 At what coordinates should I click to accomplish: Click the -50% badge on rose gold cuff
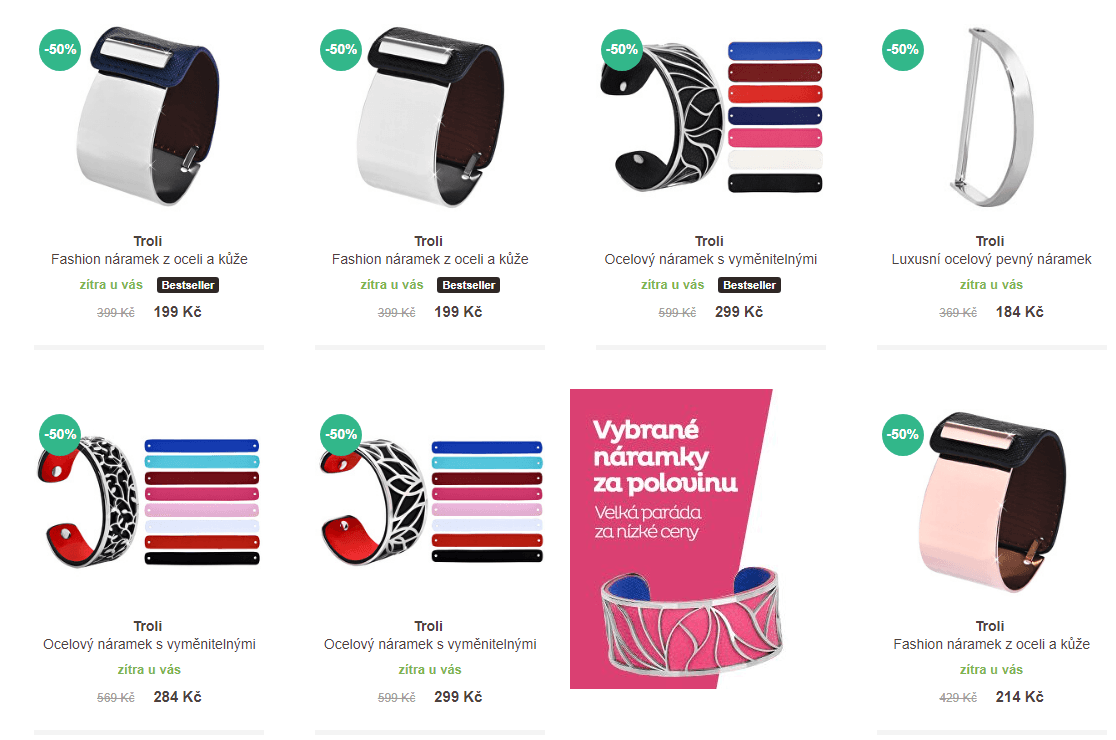point(902,435)
